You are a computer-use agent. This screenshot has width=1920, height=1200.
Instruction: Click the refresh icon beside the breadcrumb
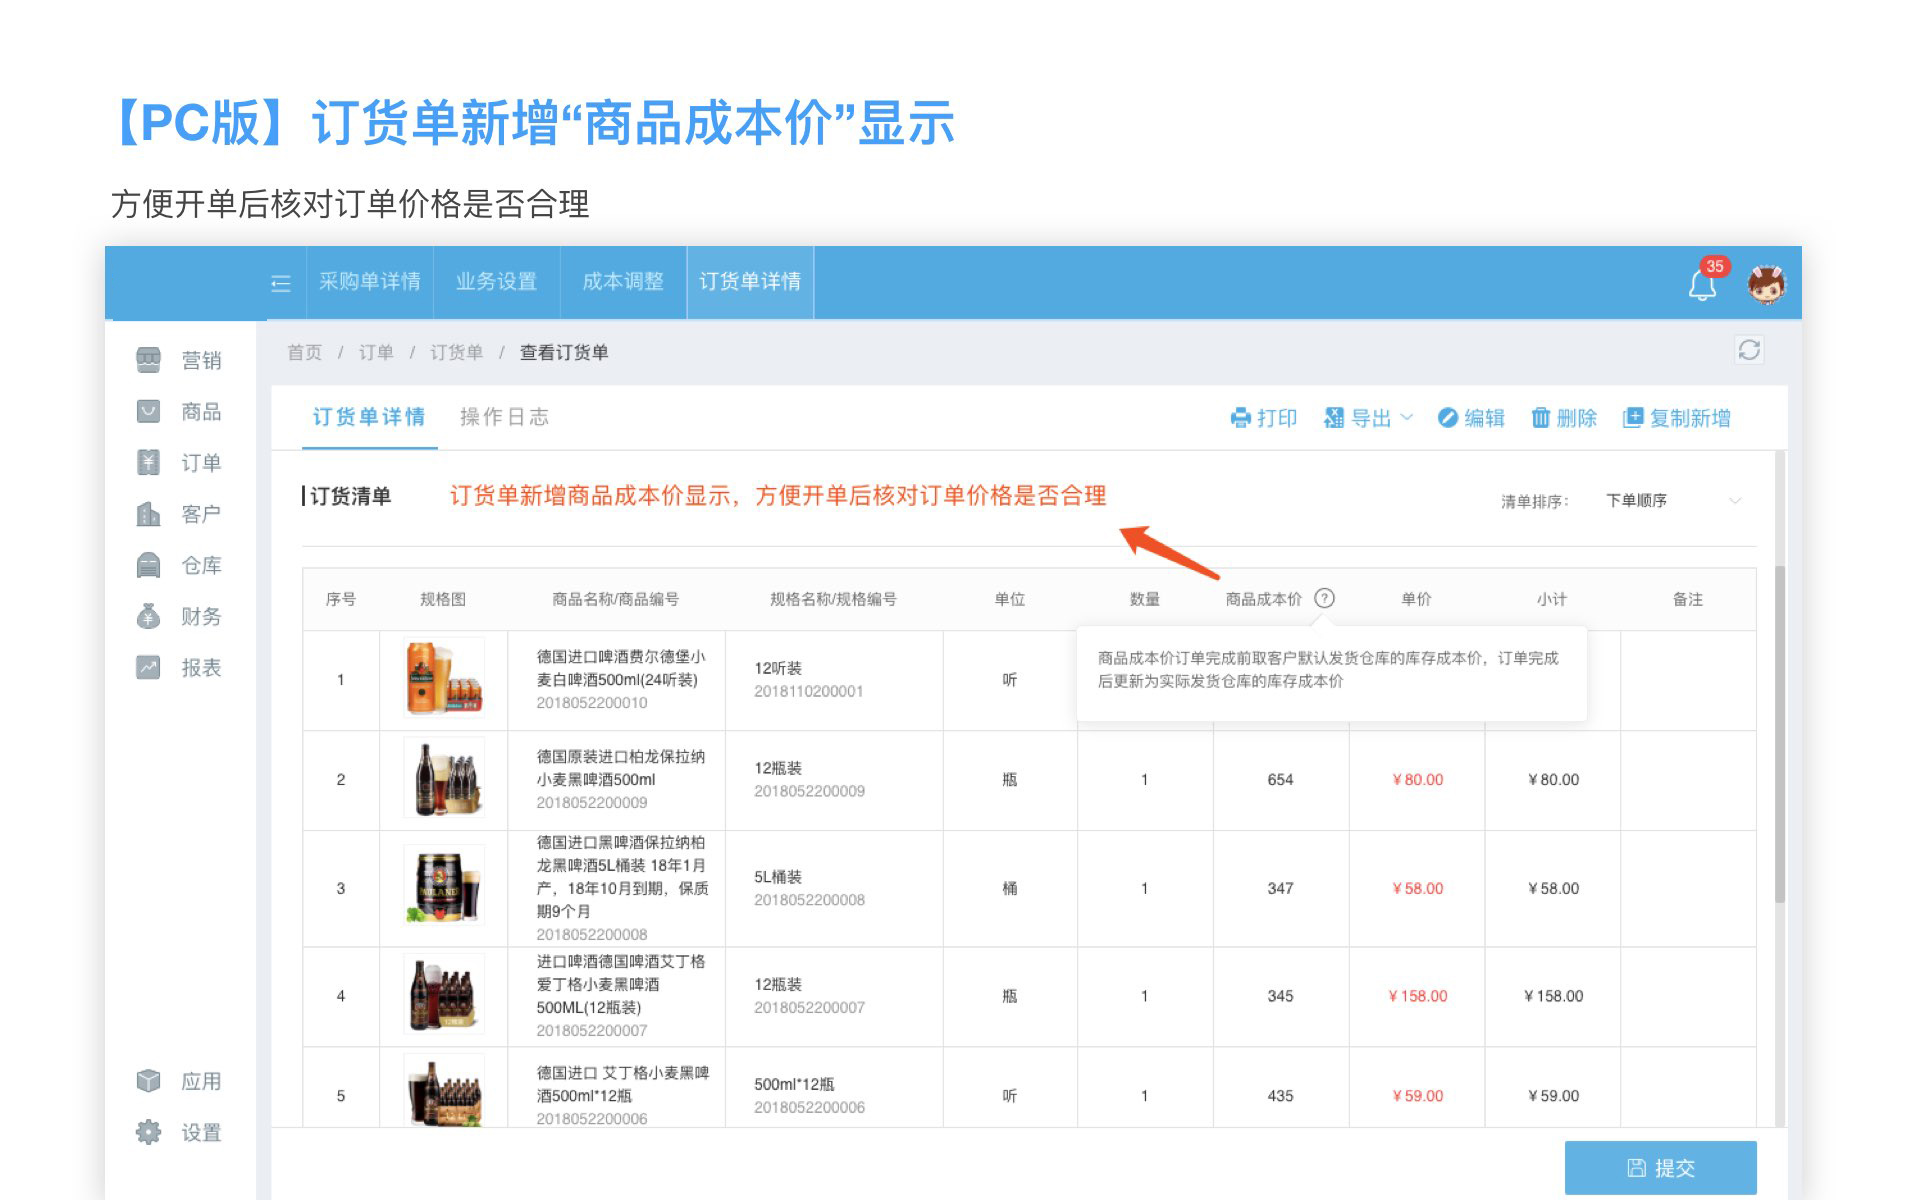(1748, 350)
